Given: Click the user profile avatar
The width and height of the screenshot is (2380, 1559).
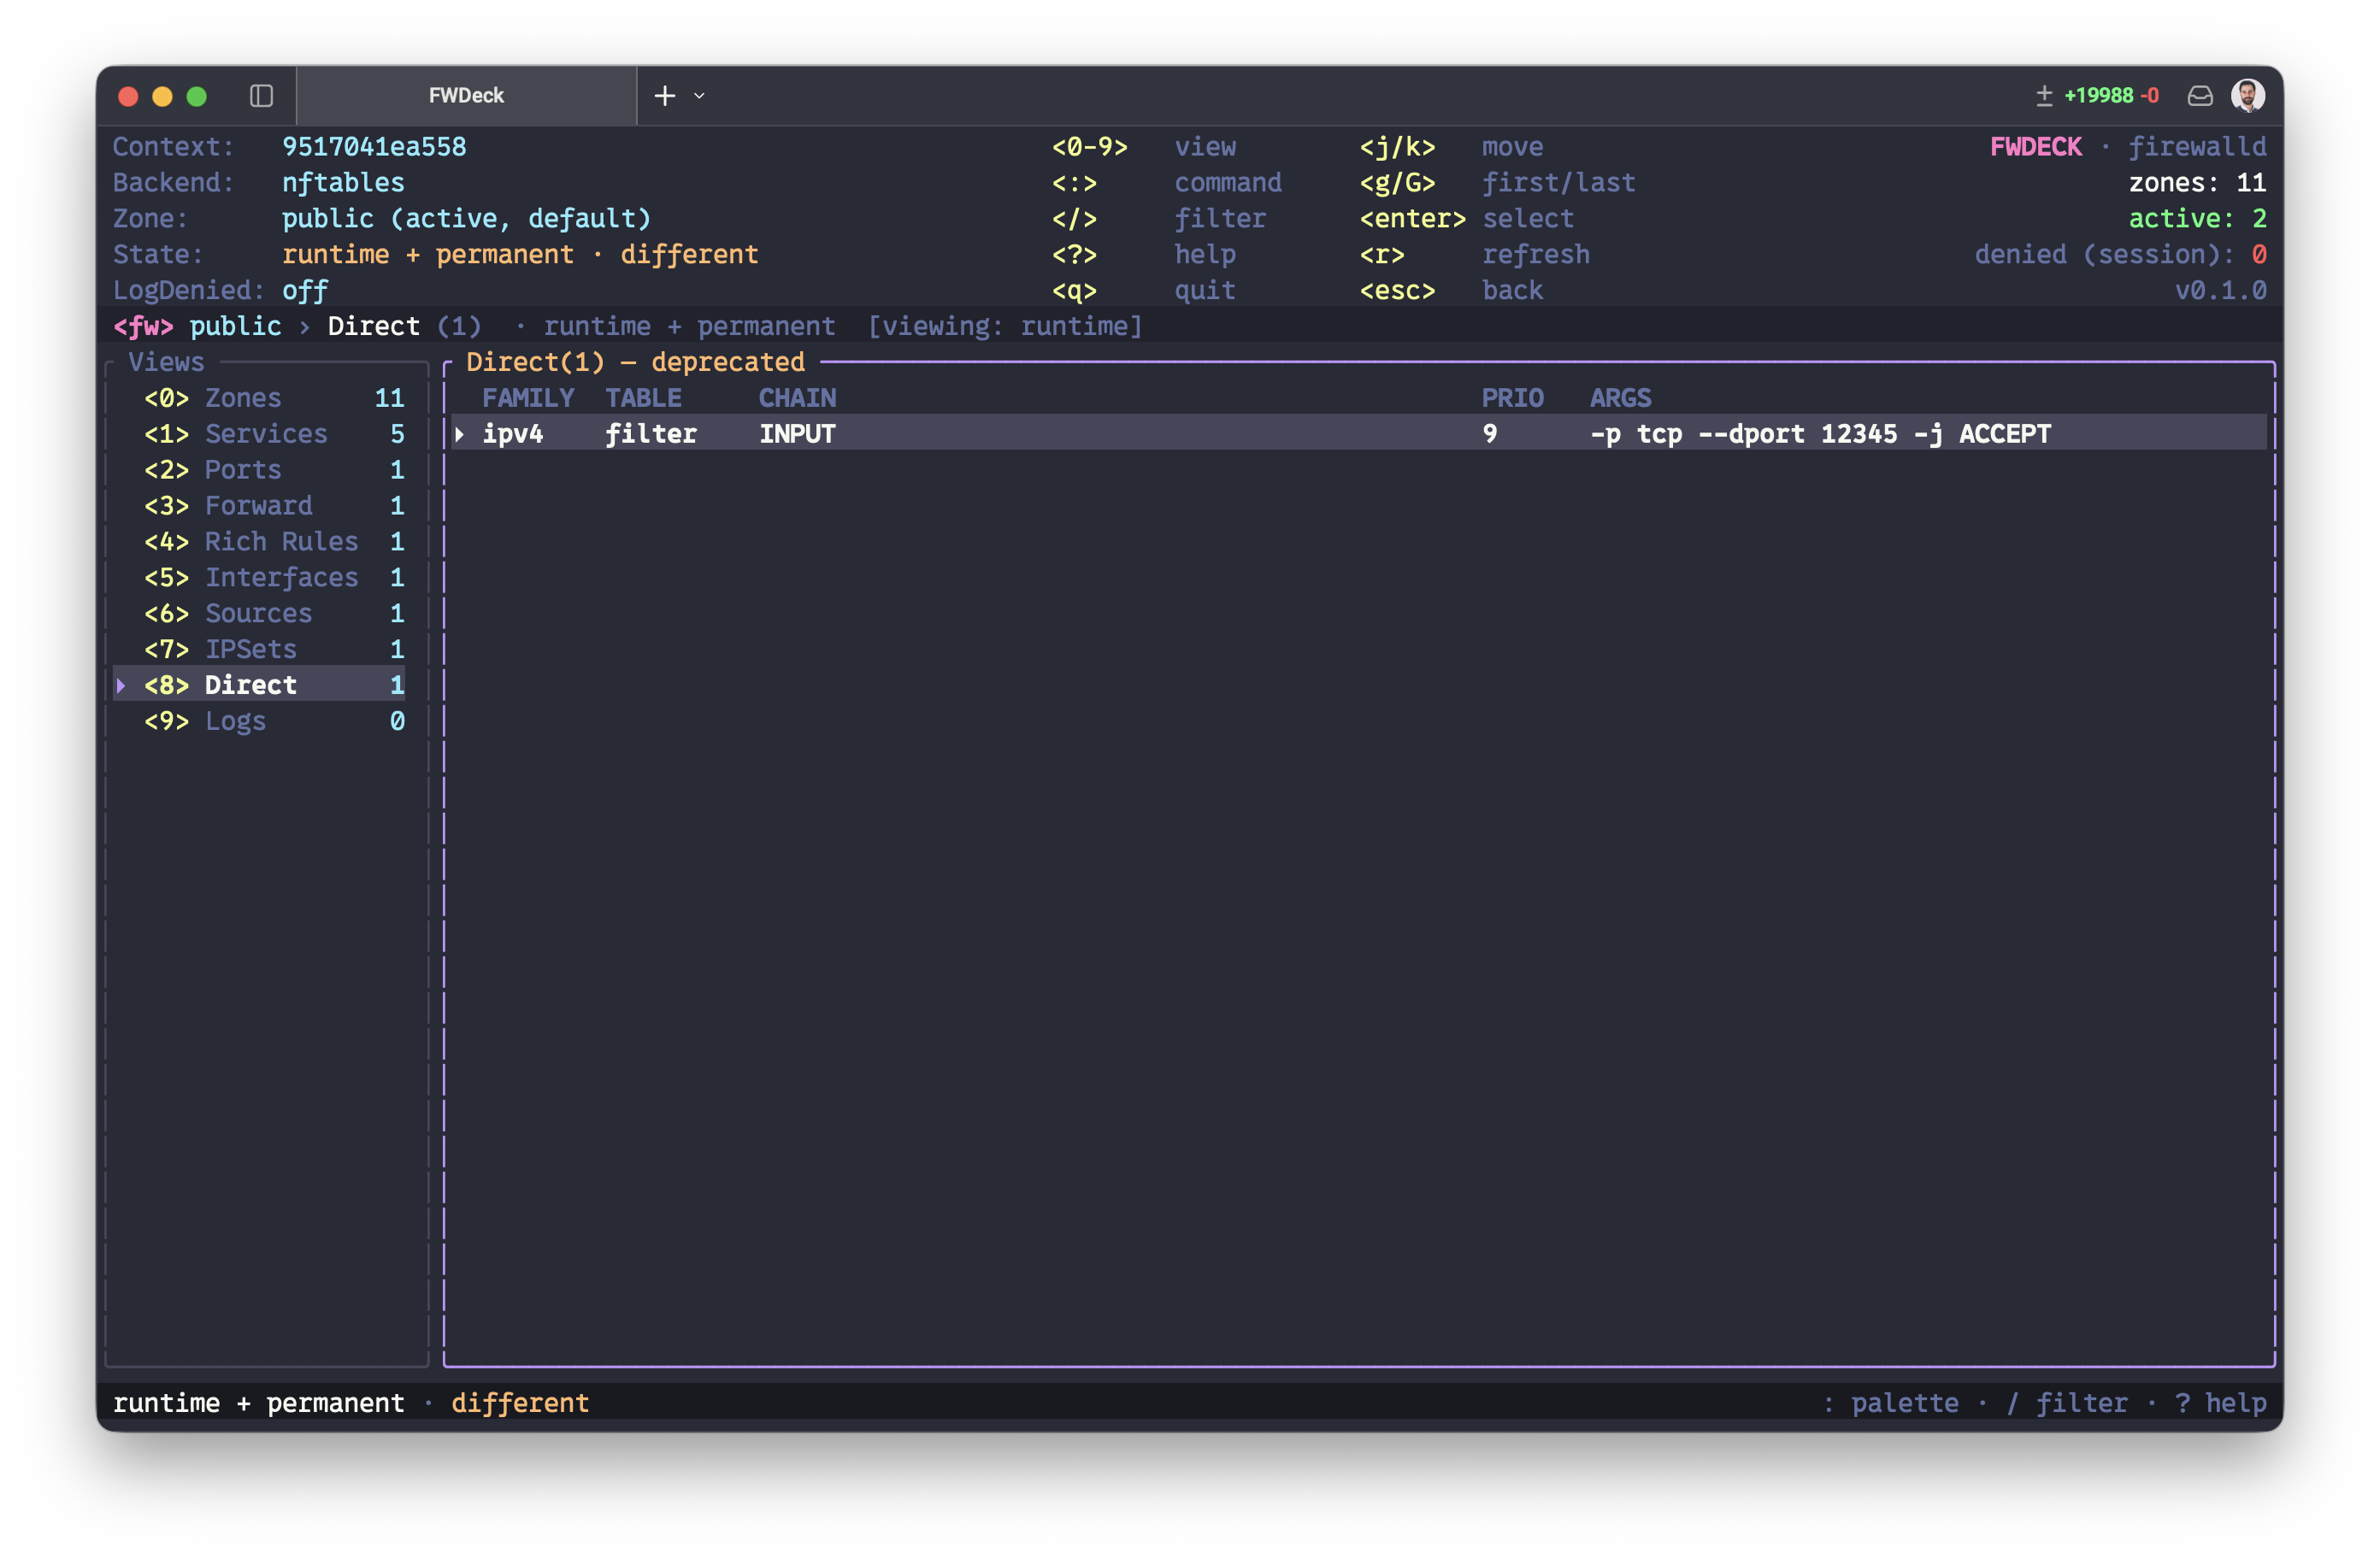Looking at the screenshot, I should click(x=2248, y=96).
